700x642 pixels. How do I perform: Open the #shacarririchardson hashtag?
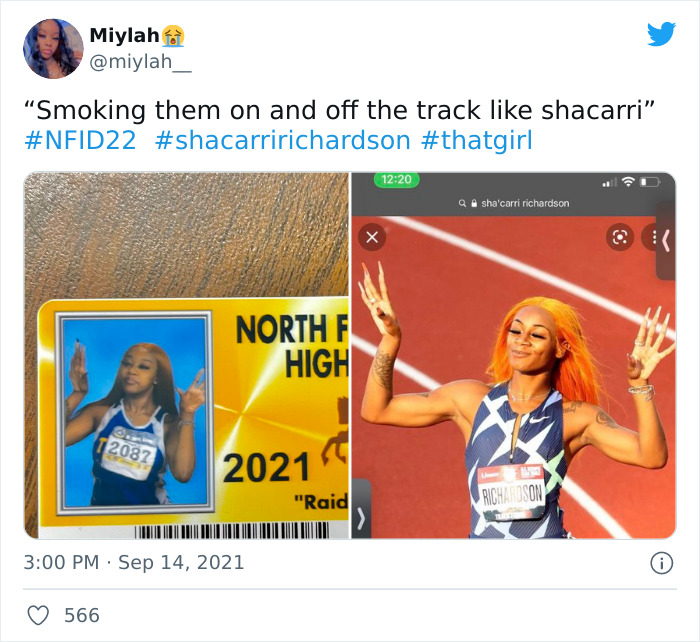point(283,140)
